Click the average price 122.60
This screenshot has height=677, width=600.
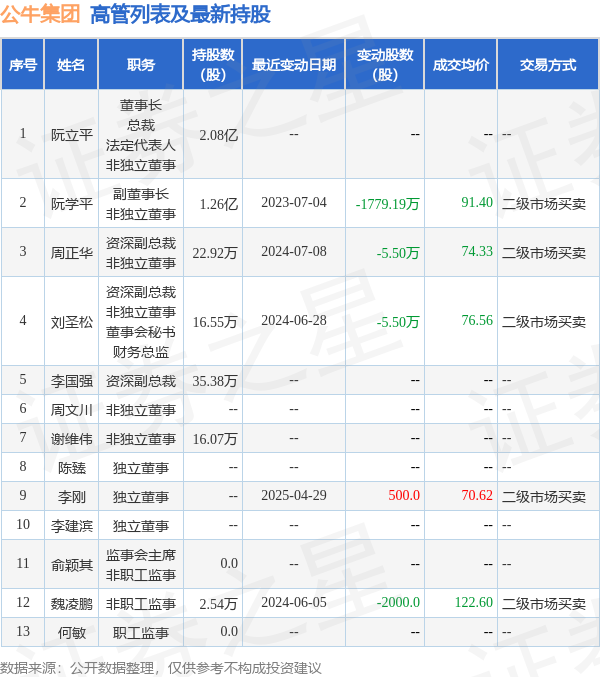tap(474, 602)
